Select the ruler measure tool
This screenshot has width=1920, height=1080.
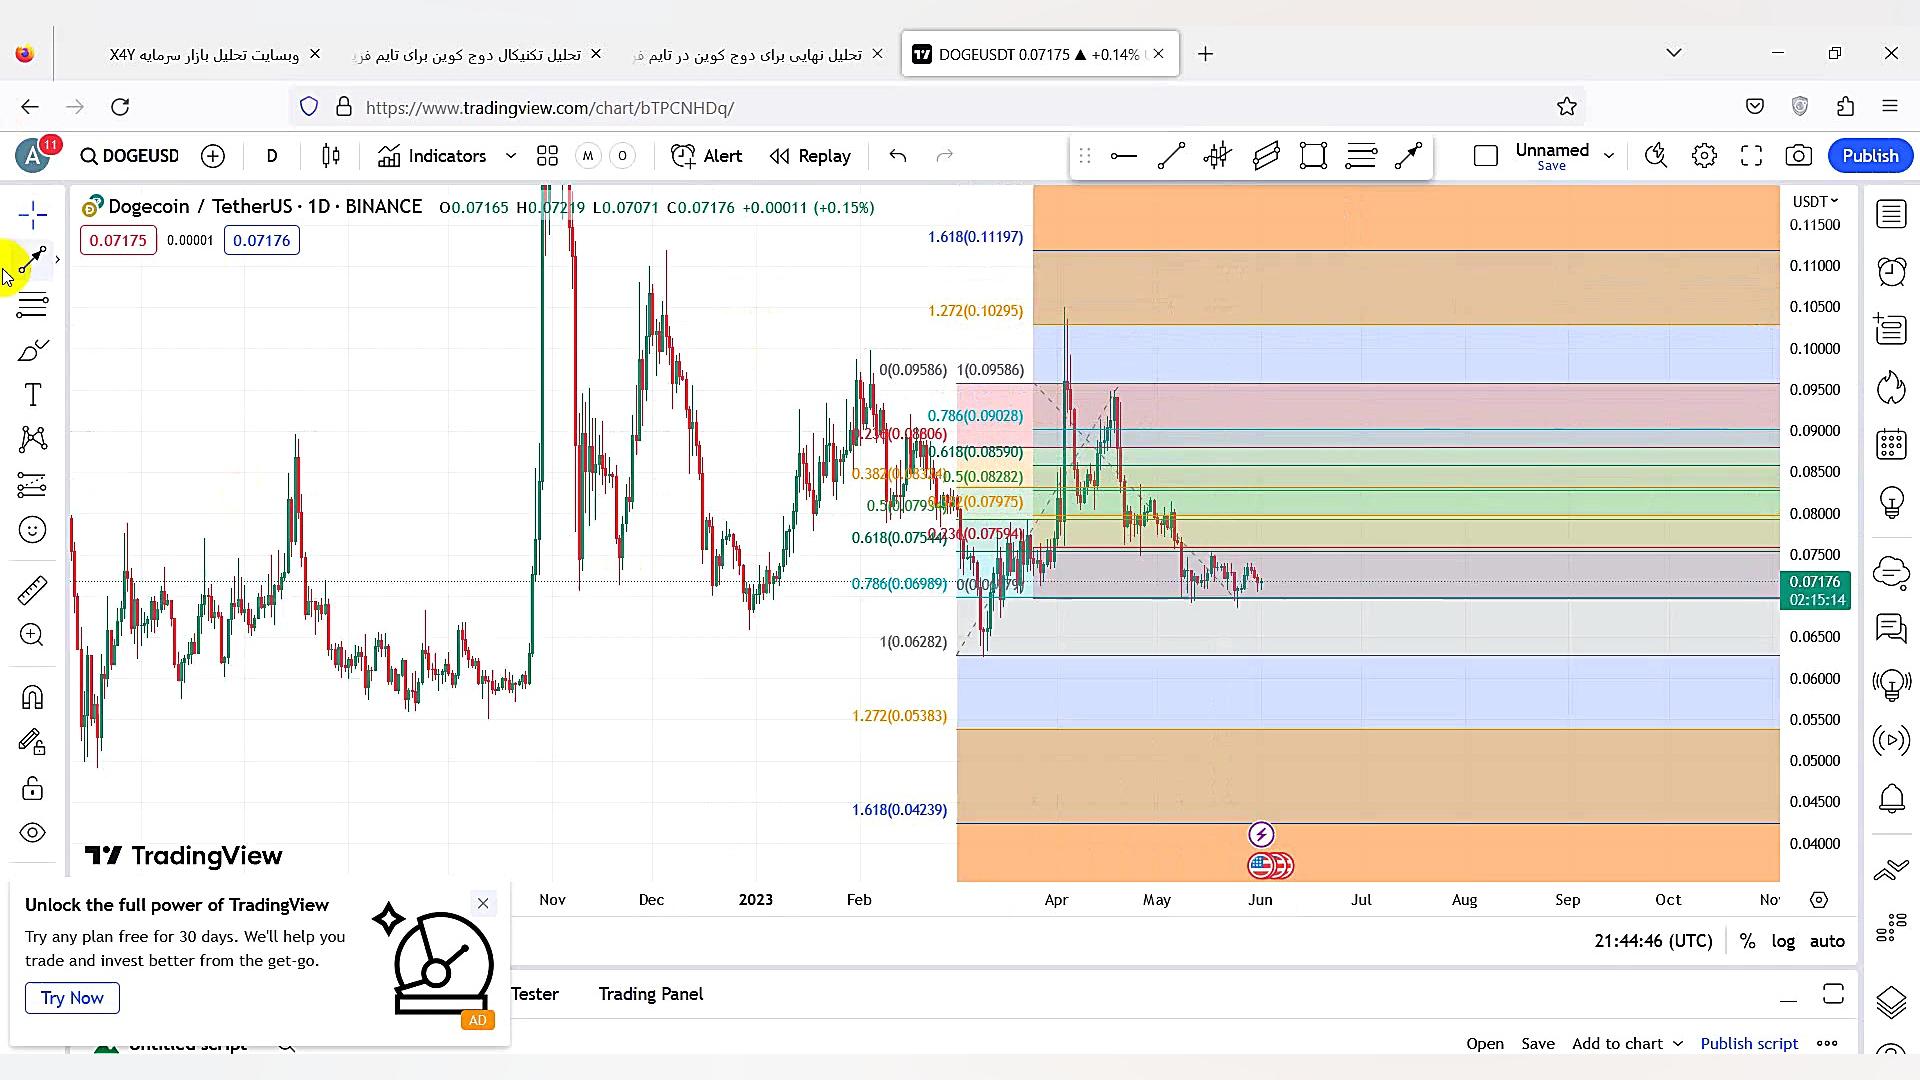(x=32, y=590)
